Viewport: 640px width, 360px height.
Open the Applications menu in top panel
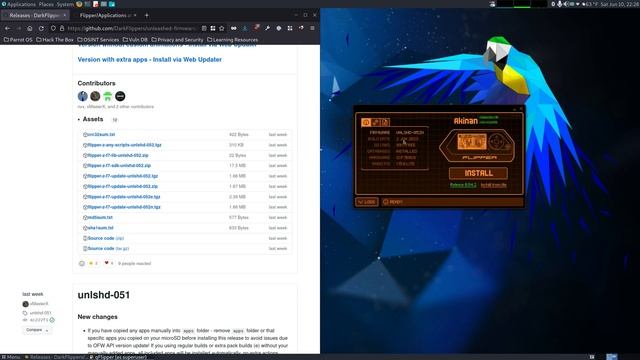pos(19,4)
